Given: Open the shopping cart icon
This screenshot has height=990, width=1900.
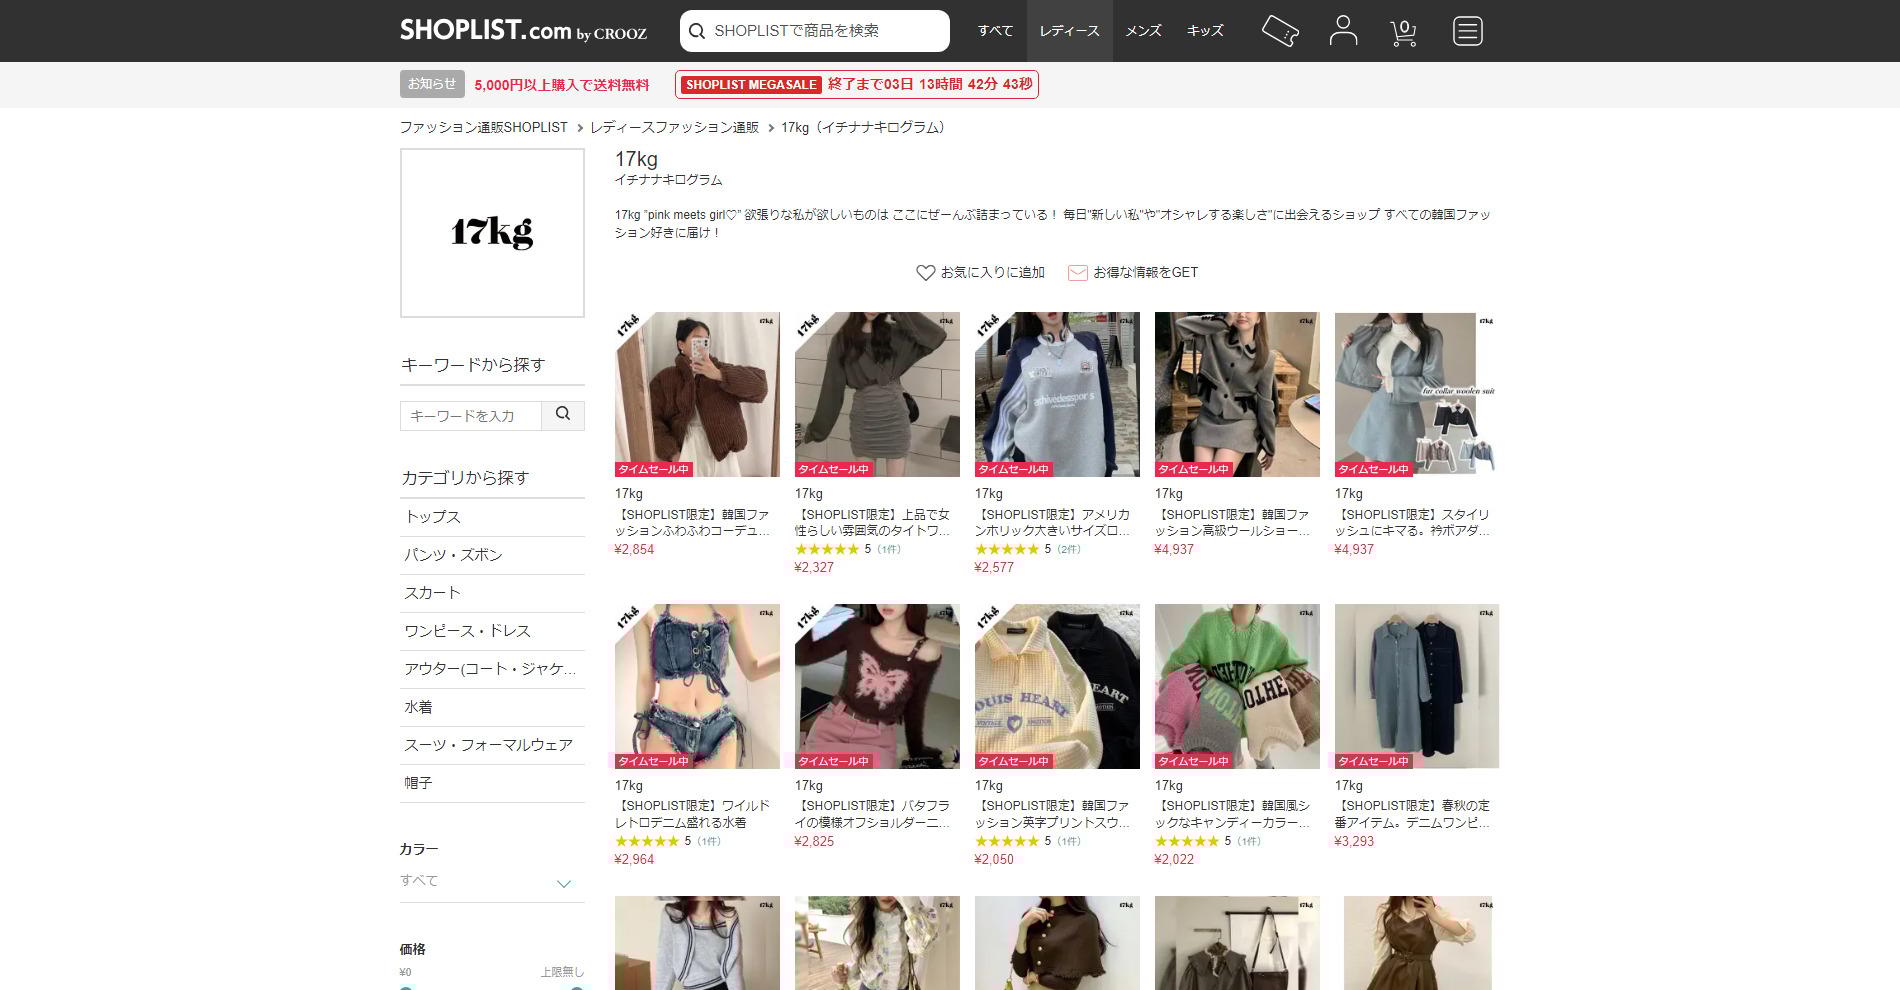Looking at the screenshot, I should tap(1404, 32).
